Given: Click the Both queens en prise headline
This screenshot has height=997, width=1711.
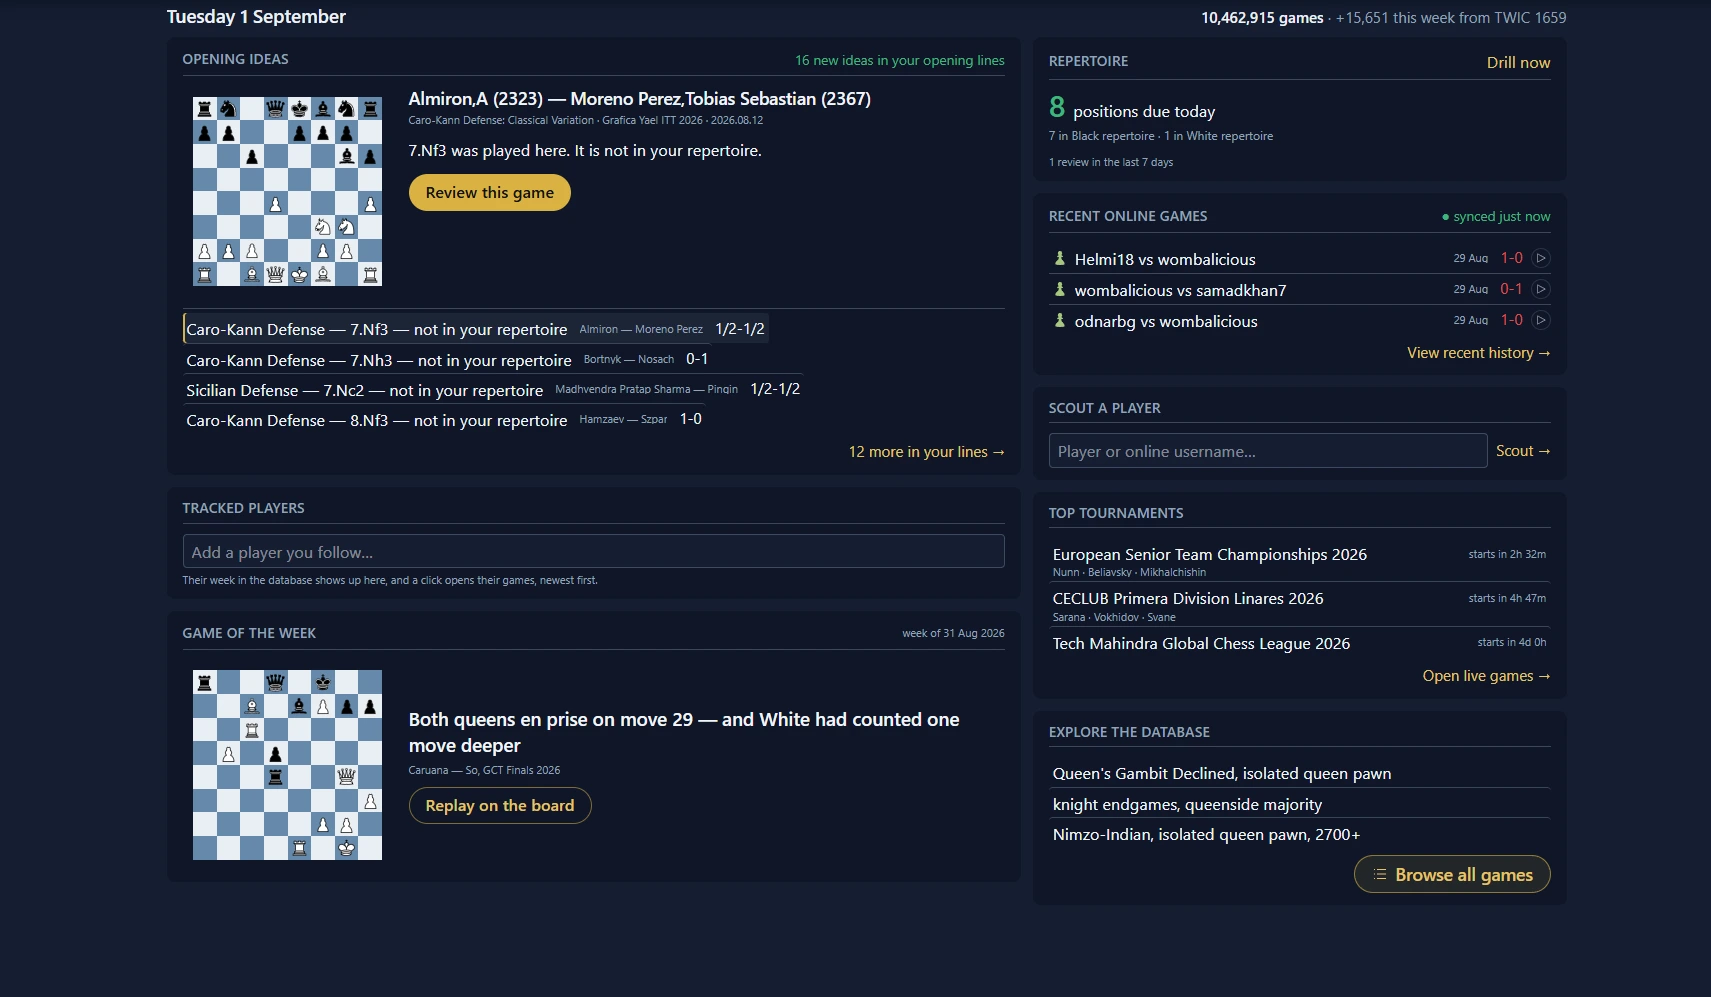Looking at the screenshot, I should click(684, 732).
